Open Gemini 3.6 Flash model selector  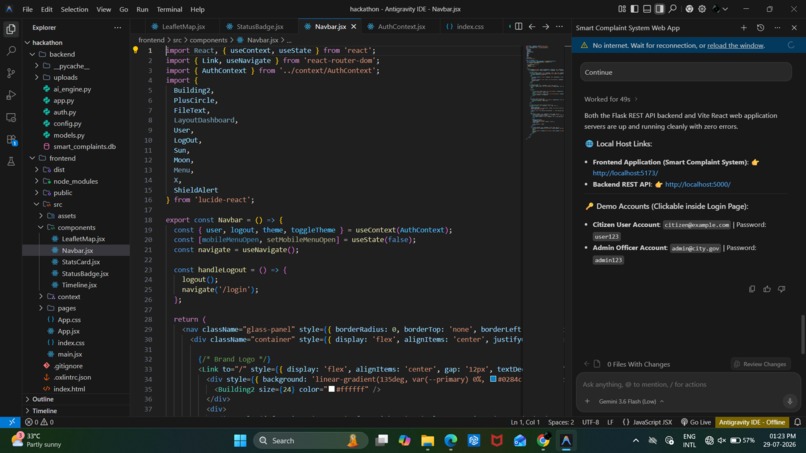pyautogui.click(x=631, y=401)
